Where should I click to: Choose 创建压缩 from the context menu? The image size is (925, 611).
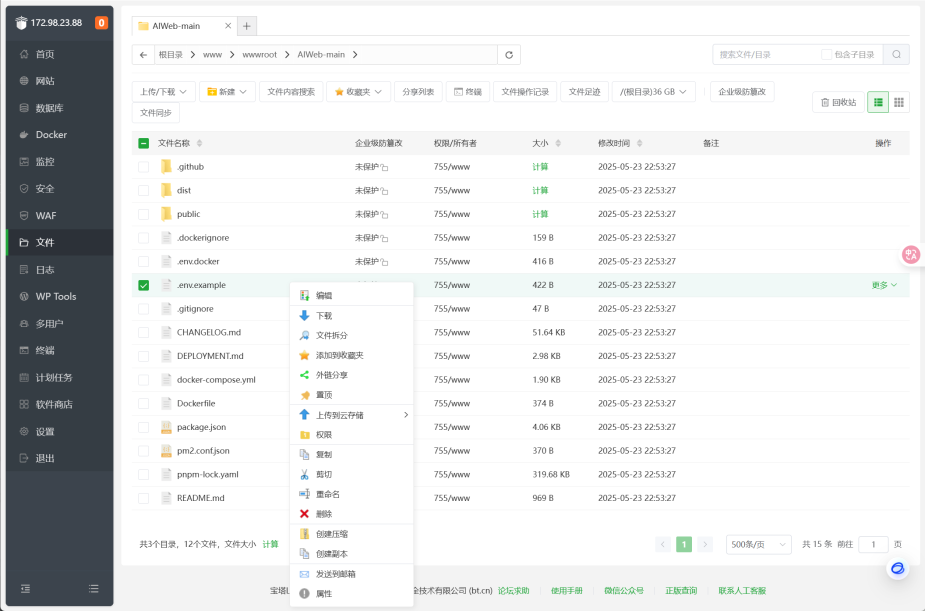click(x=352, y=534)
